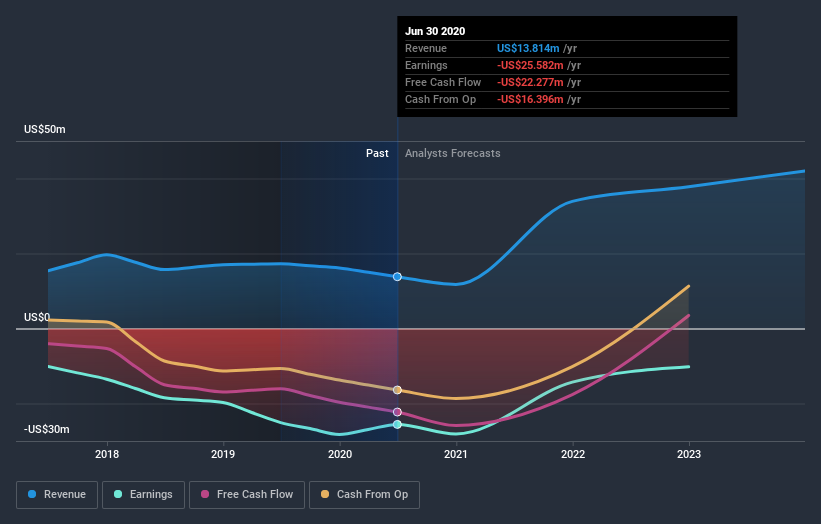Click the Earnings row label in tooltip
Viewport: 821px width, 524px height.
426,65
